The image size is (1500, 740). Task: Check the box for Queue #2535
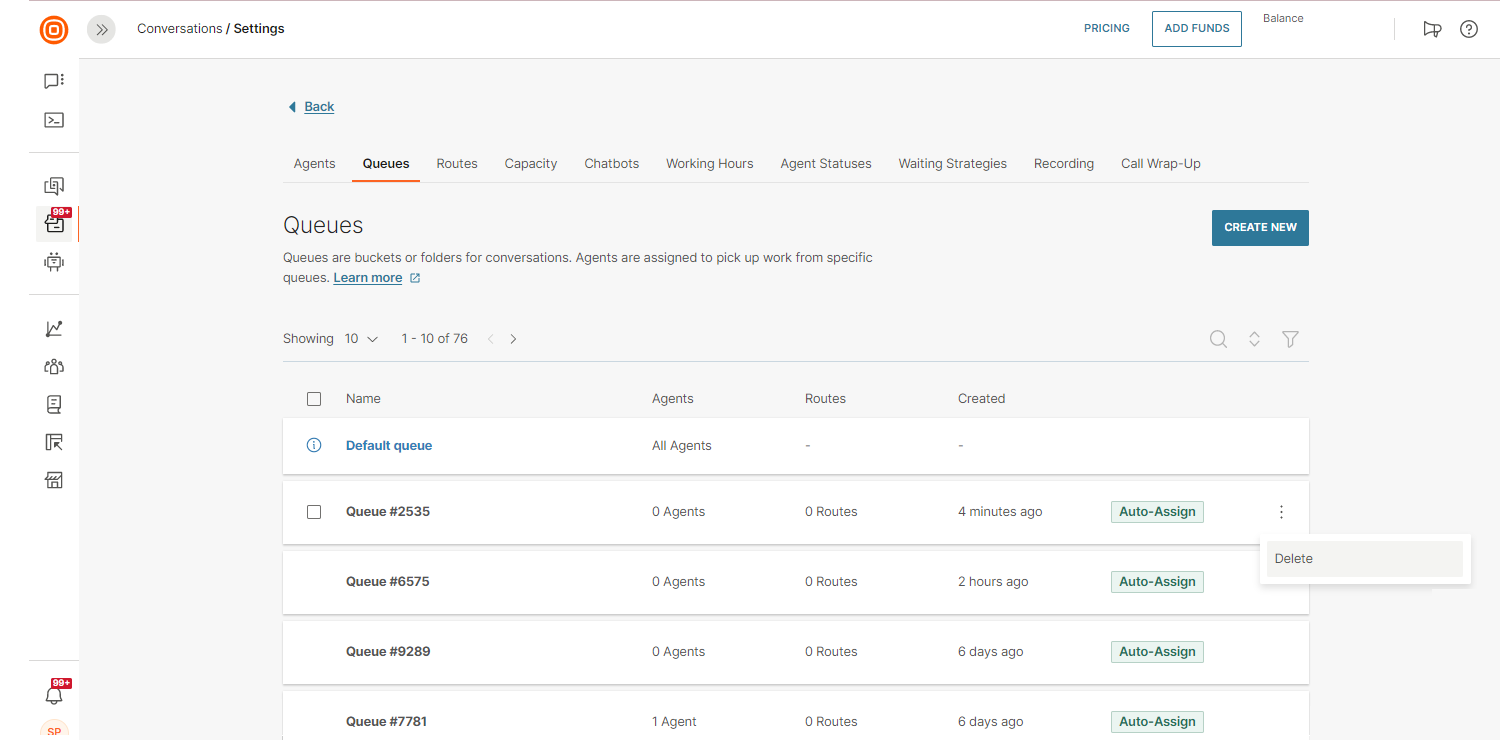(314, 512)
